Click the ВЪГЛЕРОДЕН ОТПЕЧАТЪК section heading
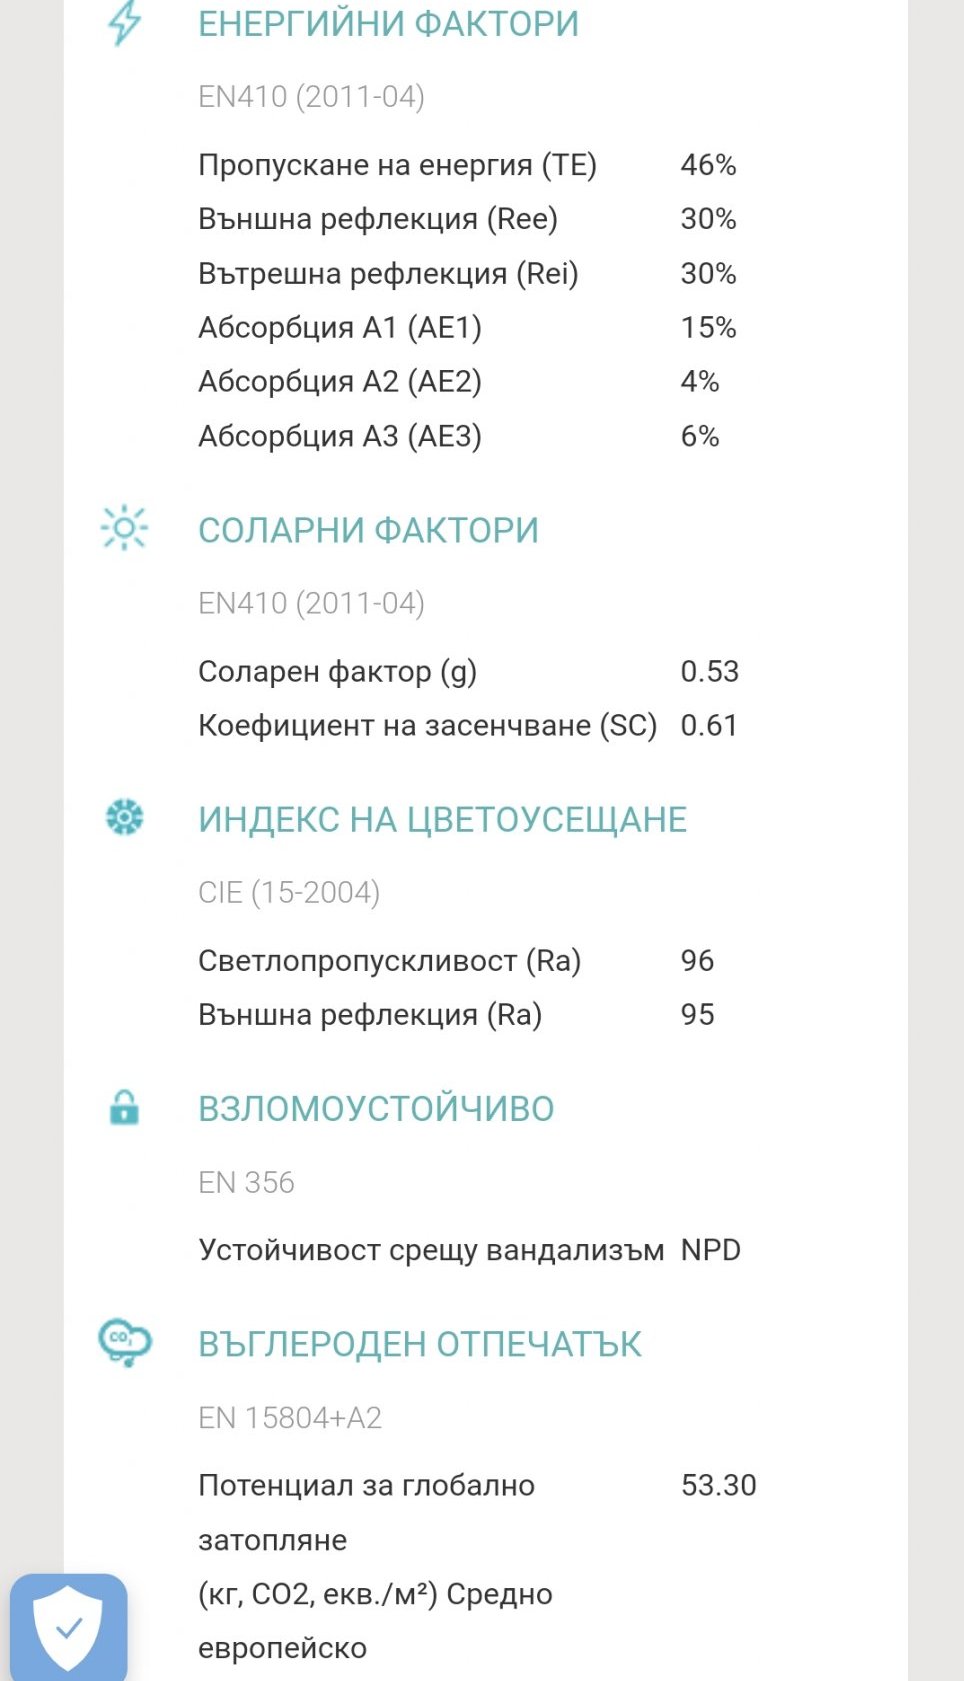Viewport: 964px width, 1681px height. click(420, 1344)
